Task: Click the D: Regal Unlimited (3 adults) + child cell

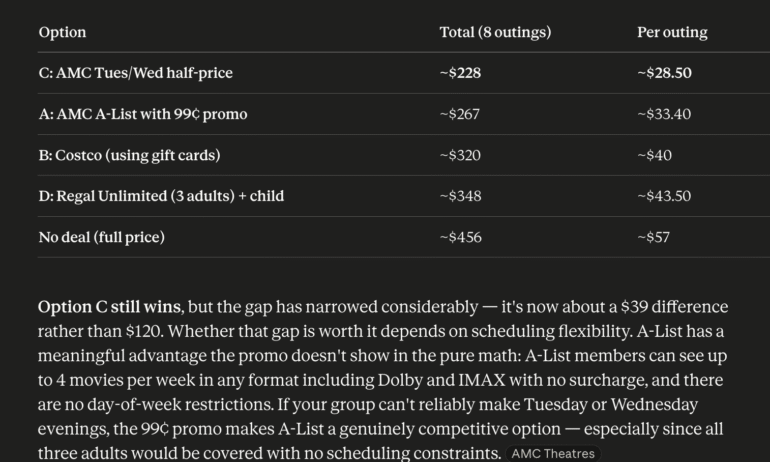Action: 161,196
